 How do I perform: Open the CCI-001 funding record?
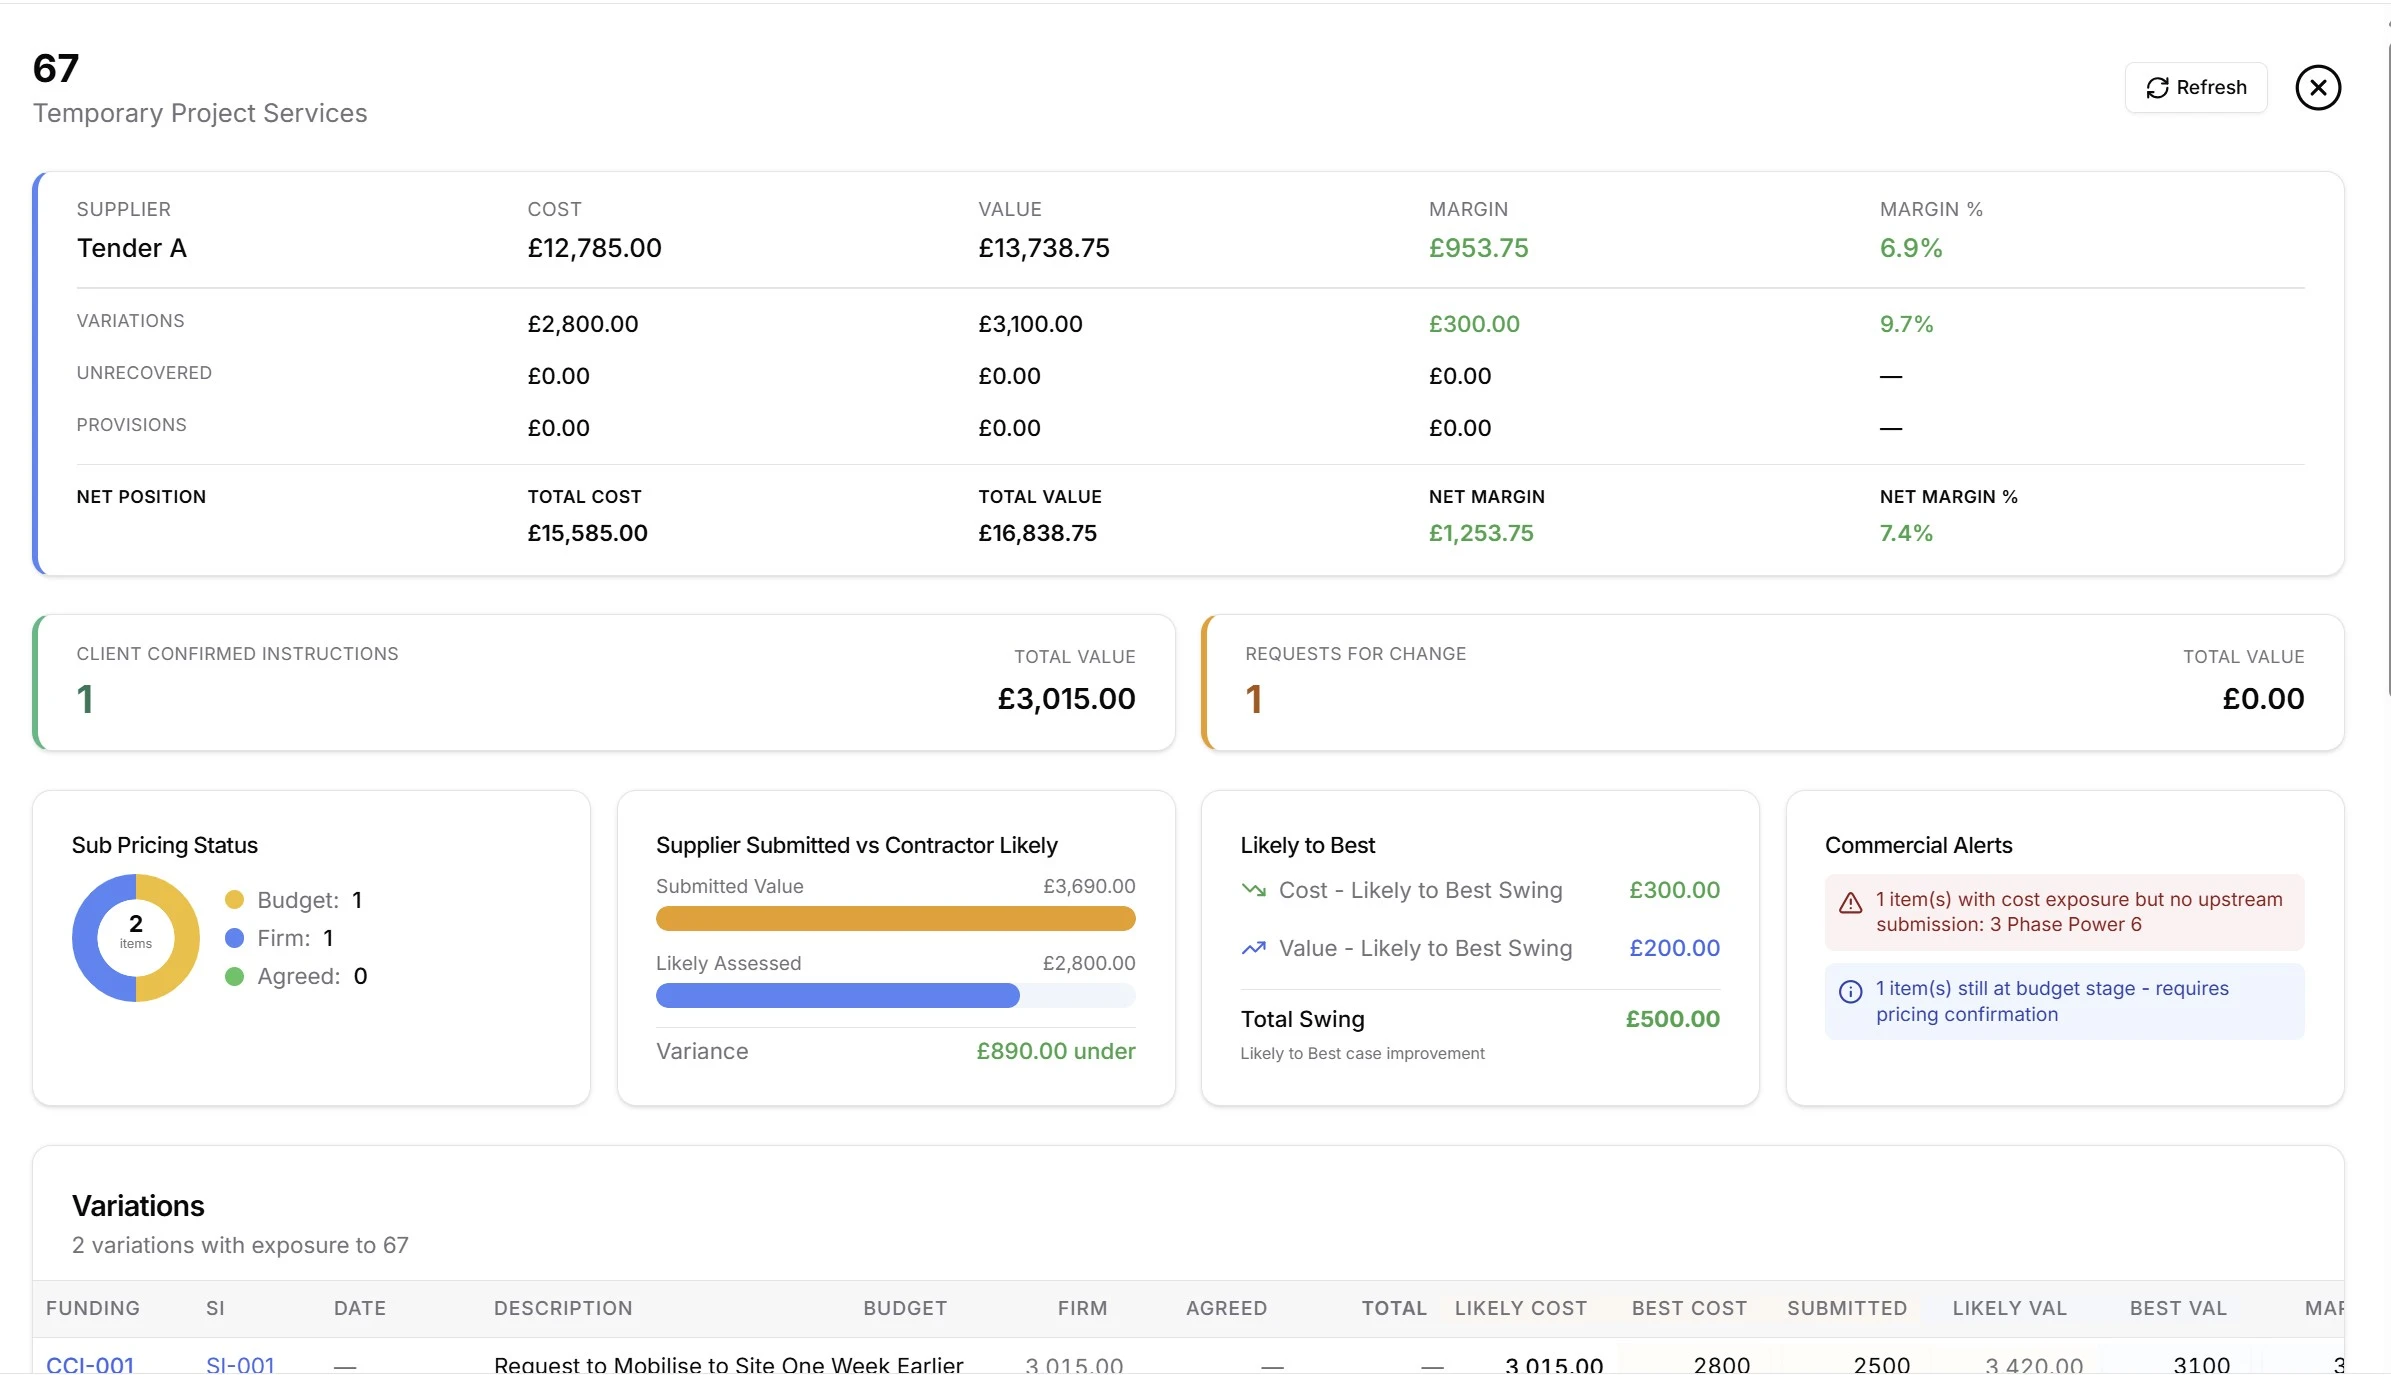[91, 1363]
